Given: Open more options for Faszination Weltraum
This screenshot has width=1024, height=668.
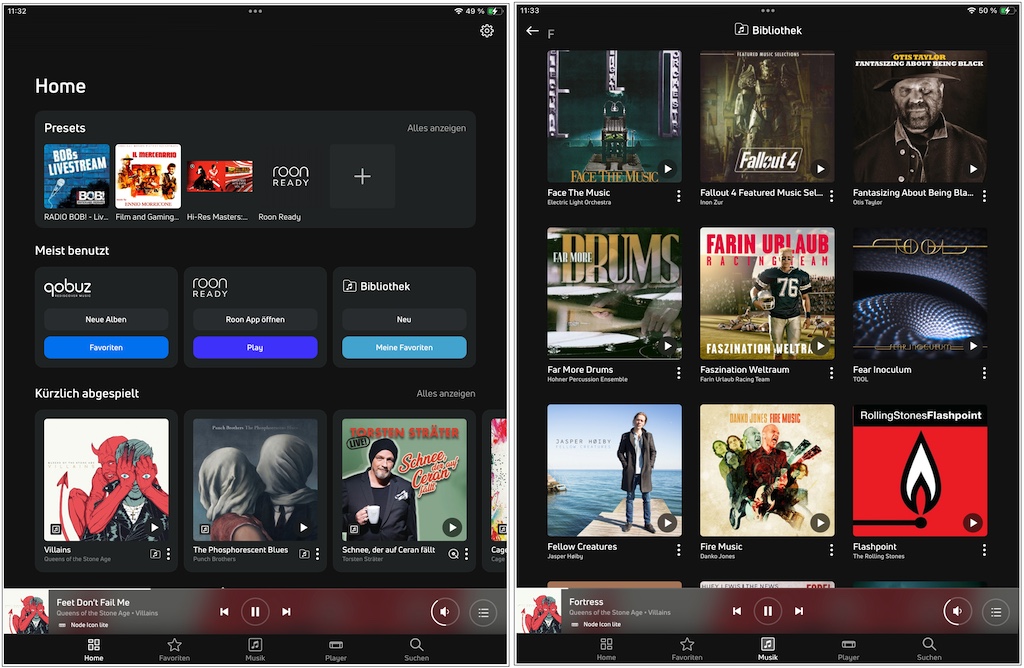Looking at the screenshot, I should [x=831, y=373].
